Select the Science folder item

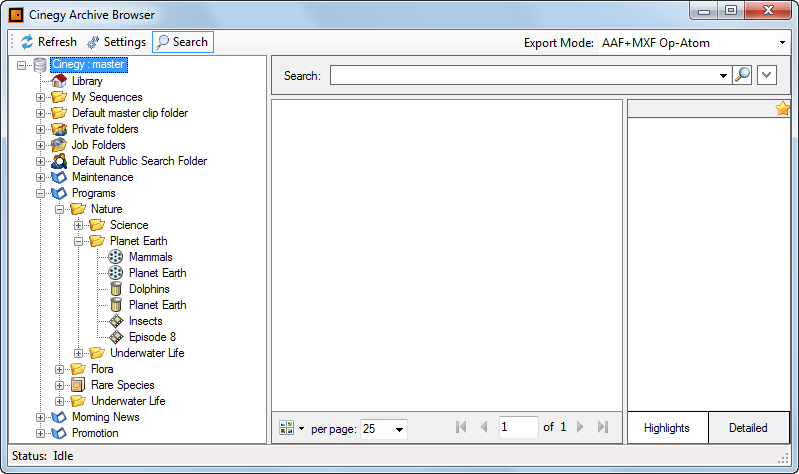coord(129,225)
